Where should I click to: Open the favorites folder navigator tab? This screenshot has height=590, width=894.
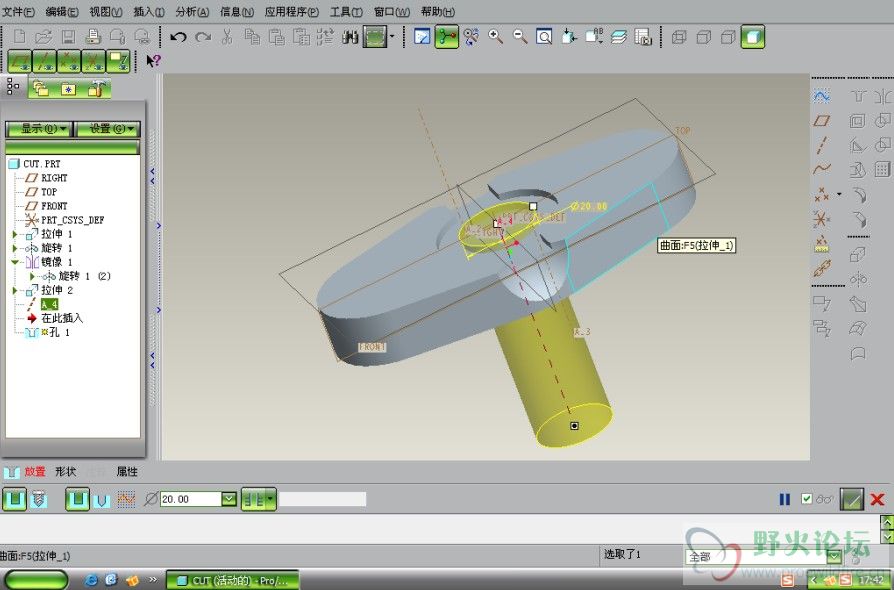pos(68,88)
